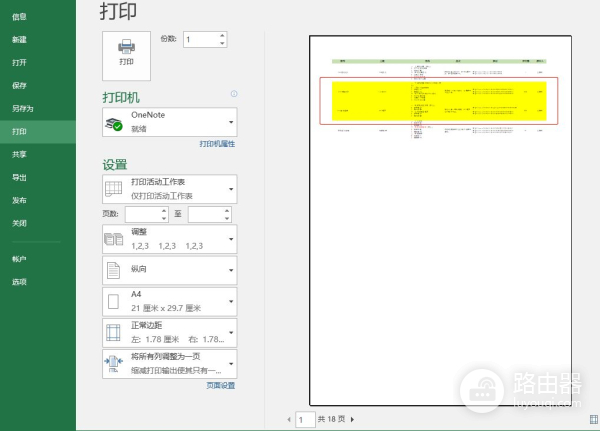Open the A4 paper size dropdown
600x431 pixels.
pos(170,302)
